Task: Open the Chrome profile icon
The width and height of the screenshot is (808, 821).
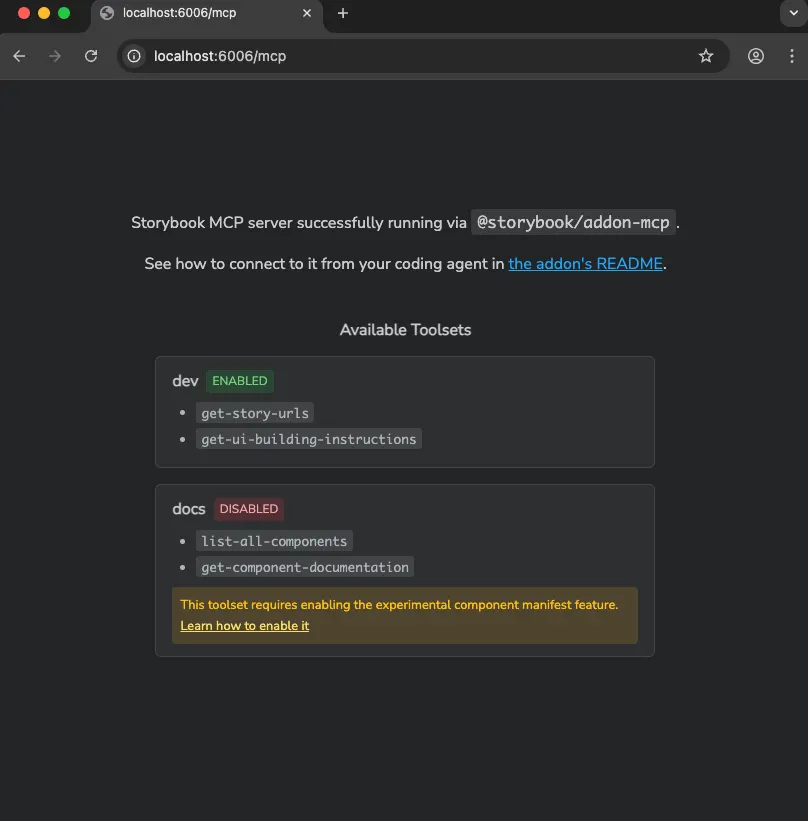Action: (755, 56)
